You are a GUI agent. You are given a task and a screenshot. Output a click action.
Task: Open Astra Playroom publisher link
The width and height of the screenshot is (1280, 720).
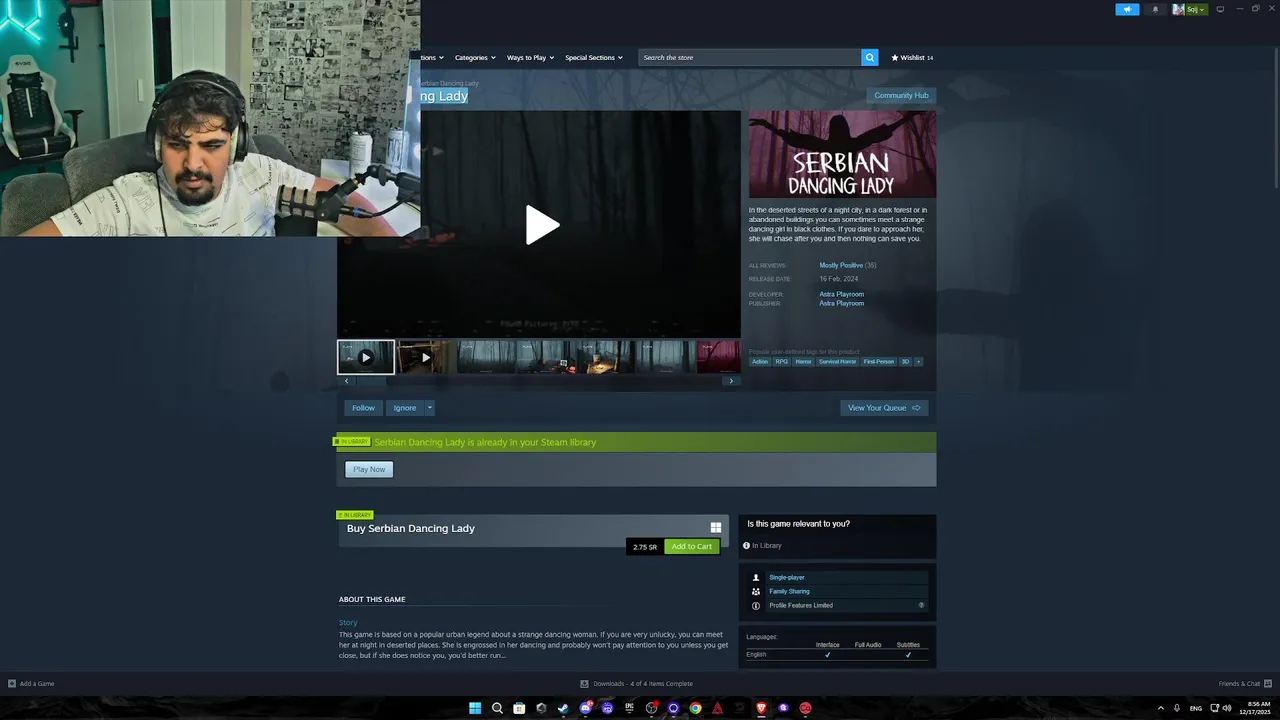point(842,303)
